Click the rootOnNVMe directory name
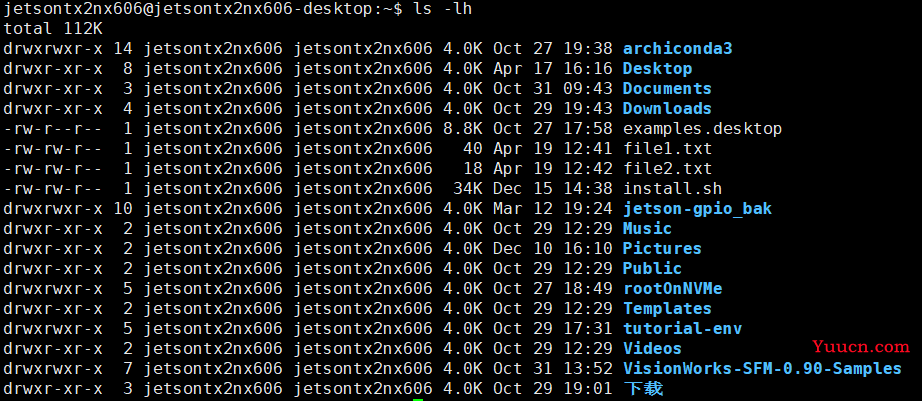The image size is (922, 401). [x=672, y=288]
